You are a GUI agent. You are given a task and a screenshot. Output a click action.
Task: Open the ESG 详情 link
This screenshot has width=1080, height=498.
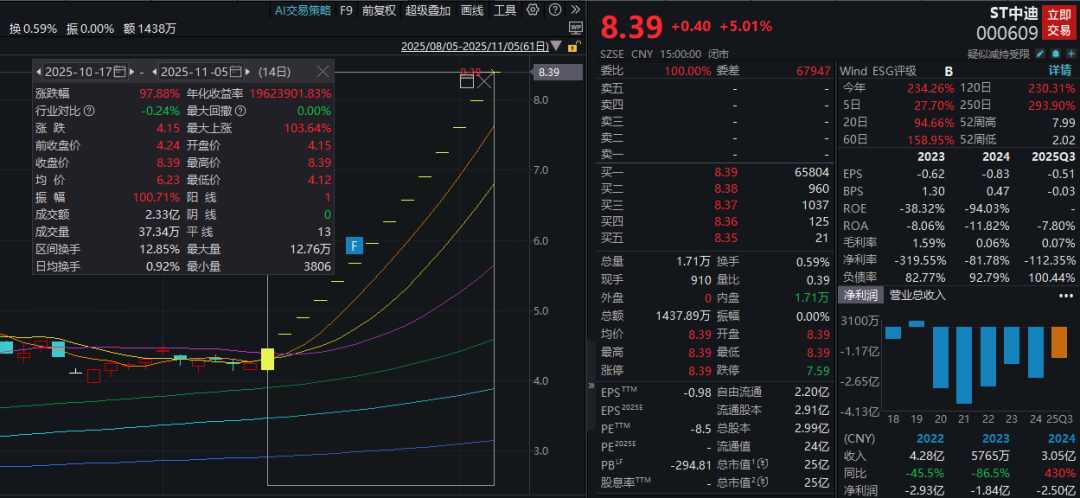pyautogui.click(x=1059, y=71)
